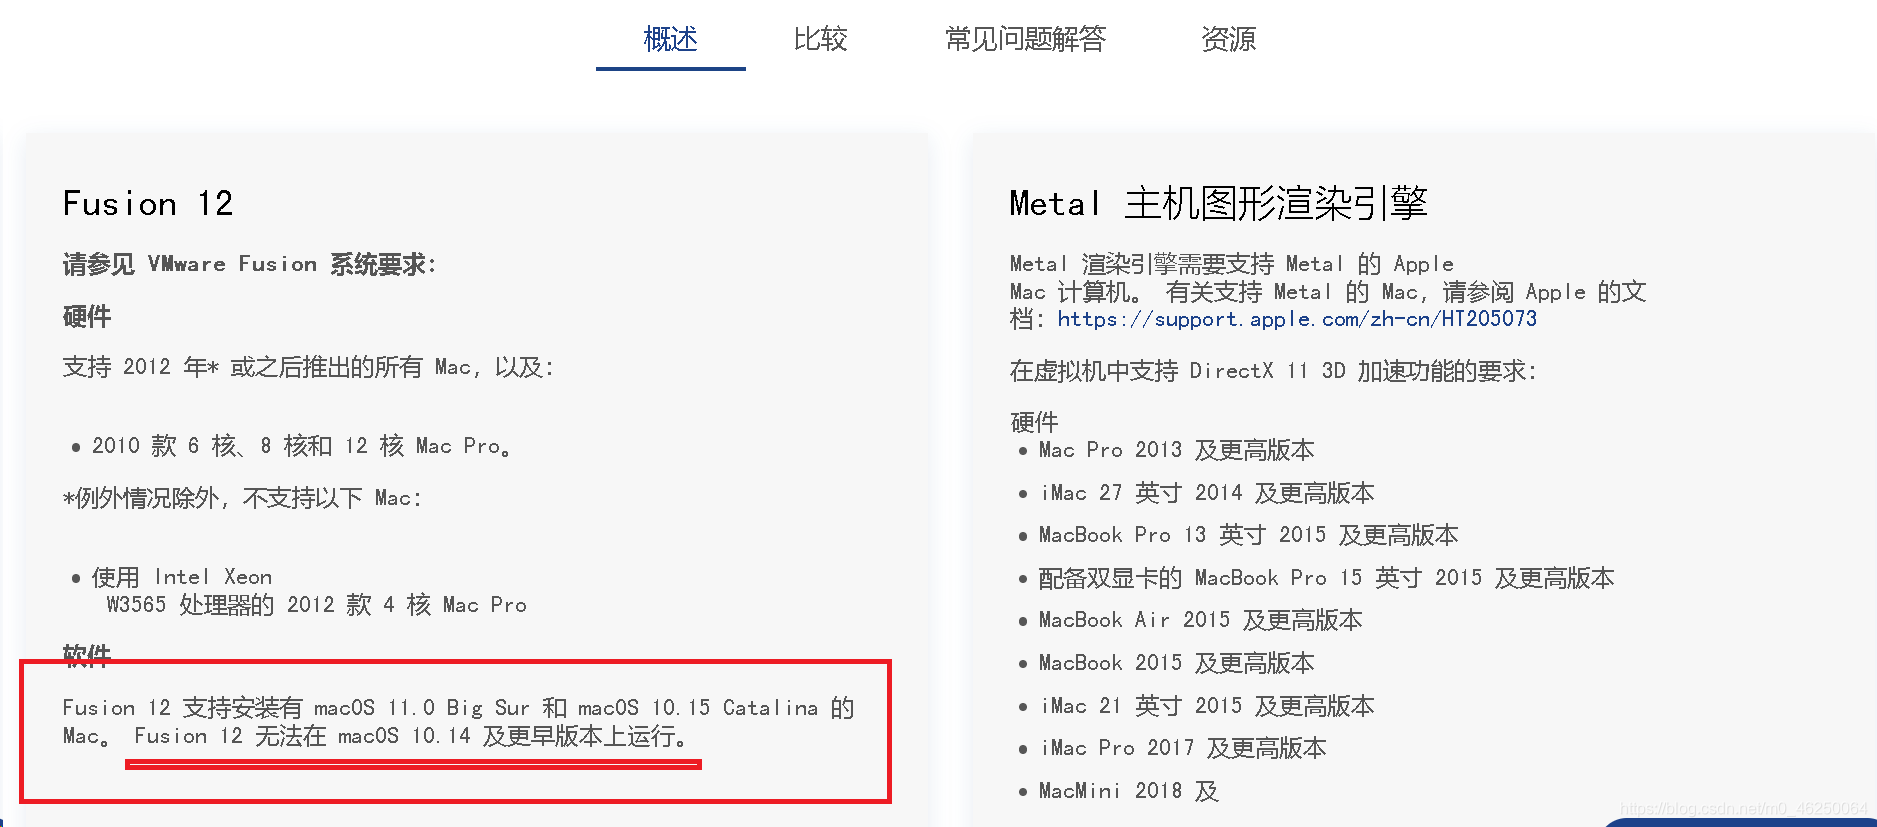Click the 配备双显卡的 MacBook Pro 15 bullet

1326,578
